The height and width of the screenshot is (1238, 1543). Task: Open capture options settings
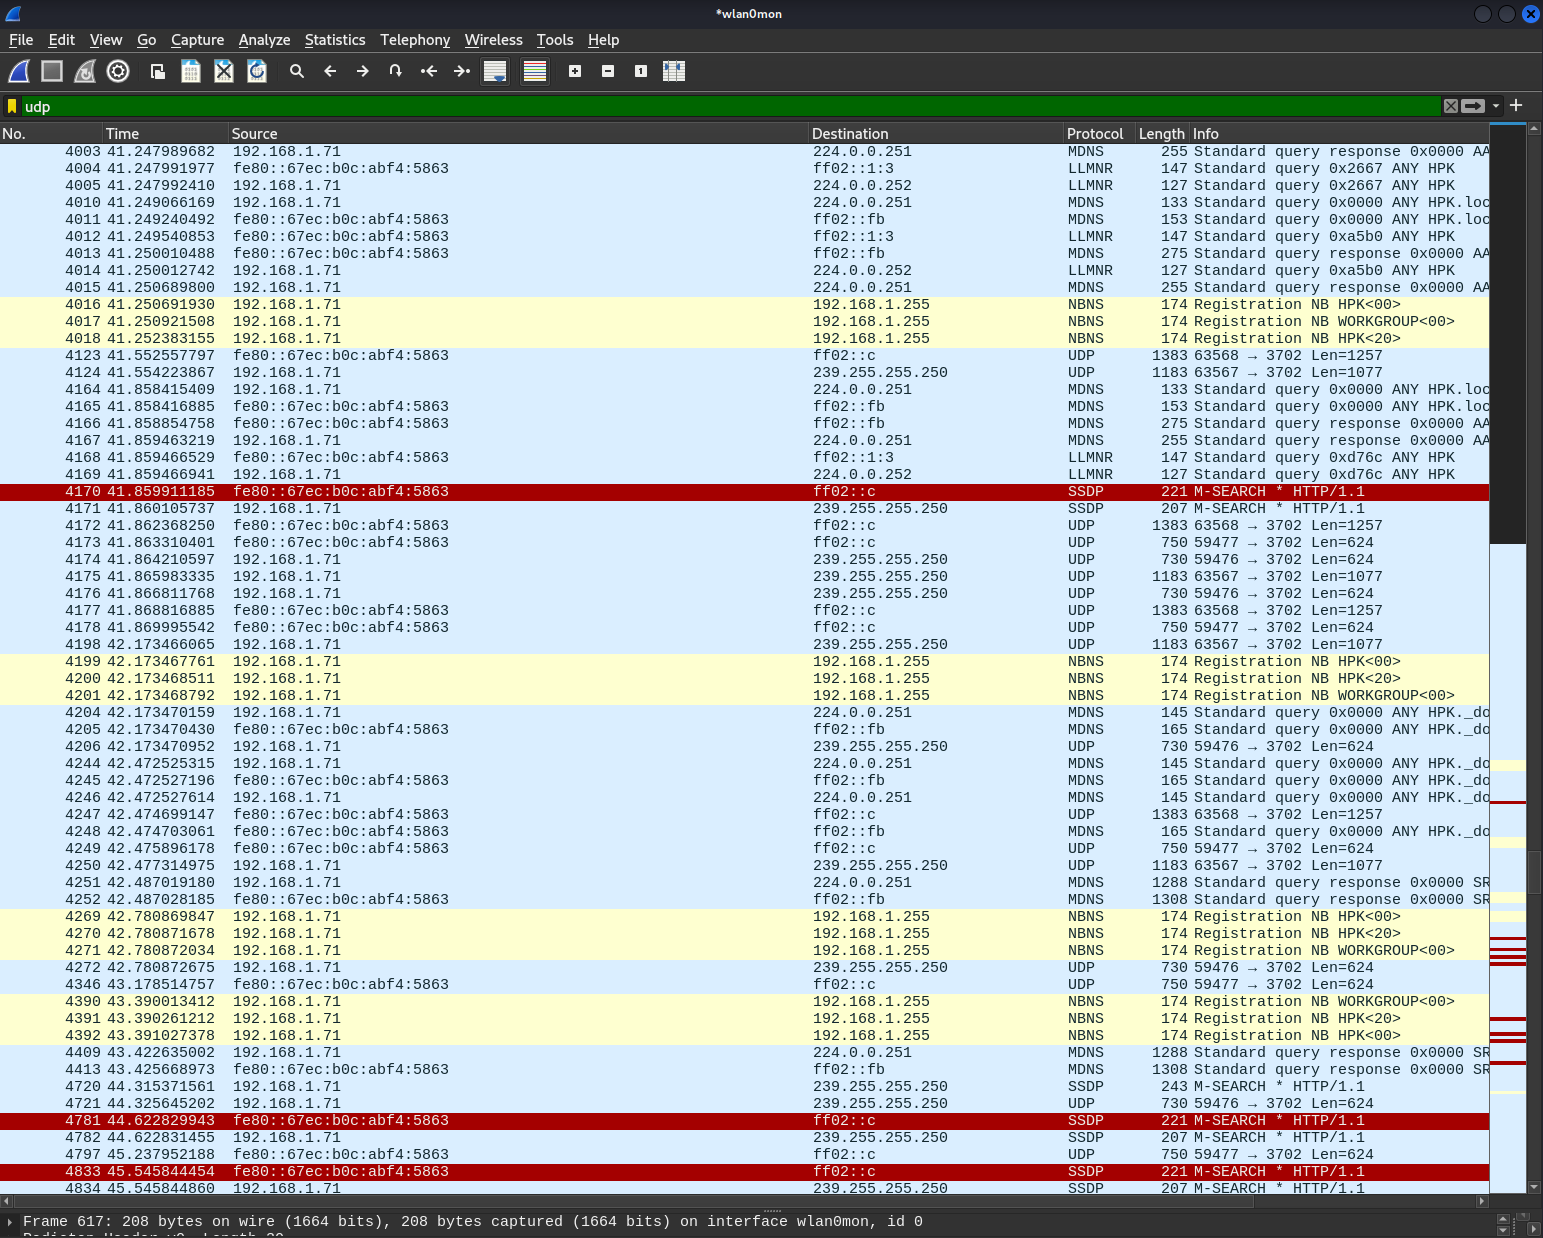tap(118, 71)
